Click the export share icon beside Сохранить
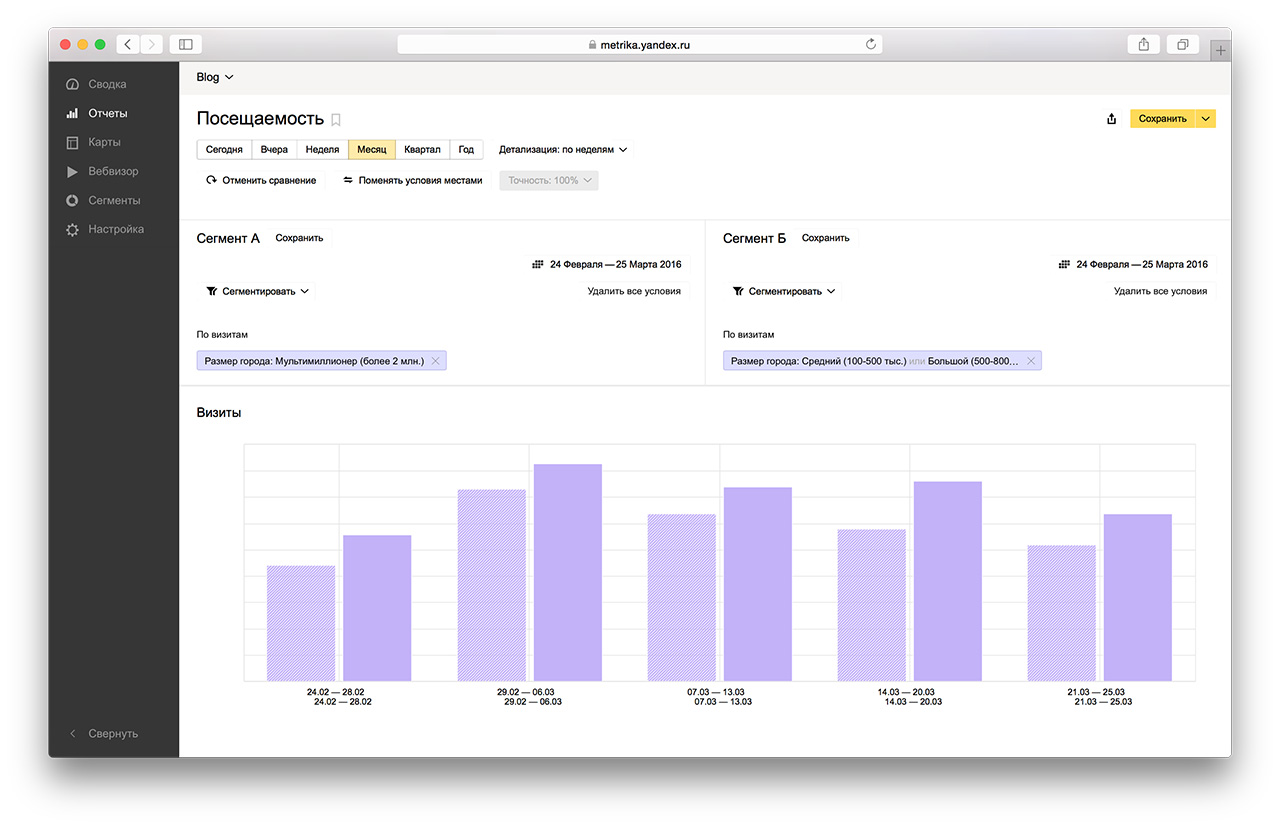The image size is (1280, 827). click(1111, 119)
